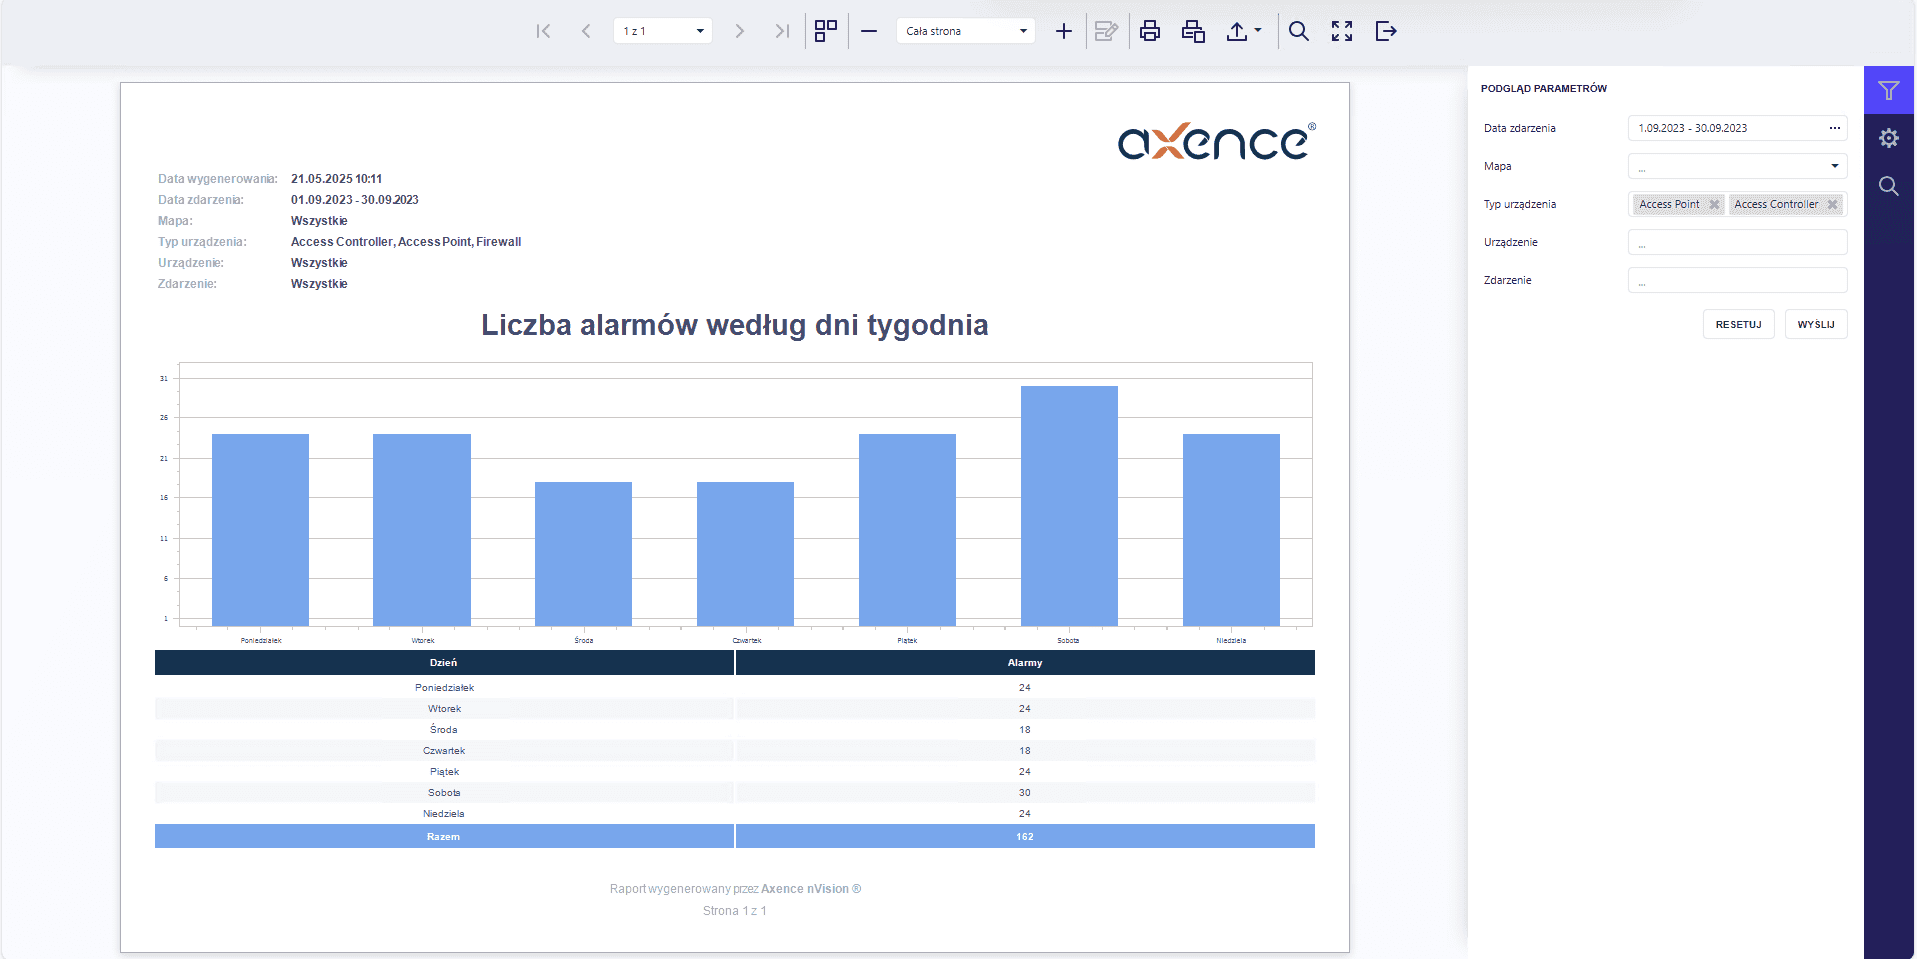This screenshot has width=1917, height=959.
Task: Expand the 'Cała strona' zoom dropdown
Action: pyautogui.click(x=965, y=31)
